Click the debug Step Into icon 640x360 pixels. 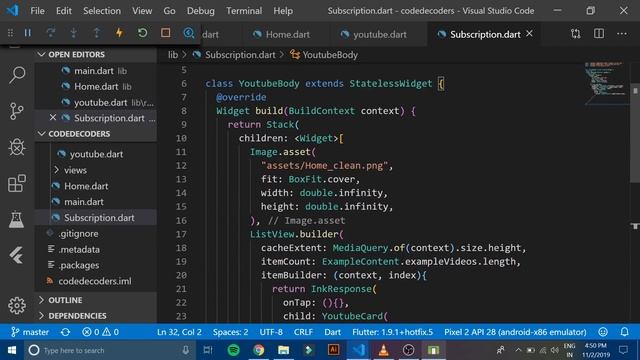pyautogui.click(x=73, y=33)
